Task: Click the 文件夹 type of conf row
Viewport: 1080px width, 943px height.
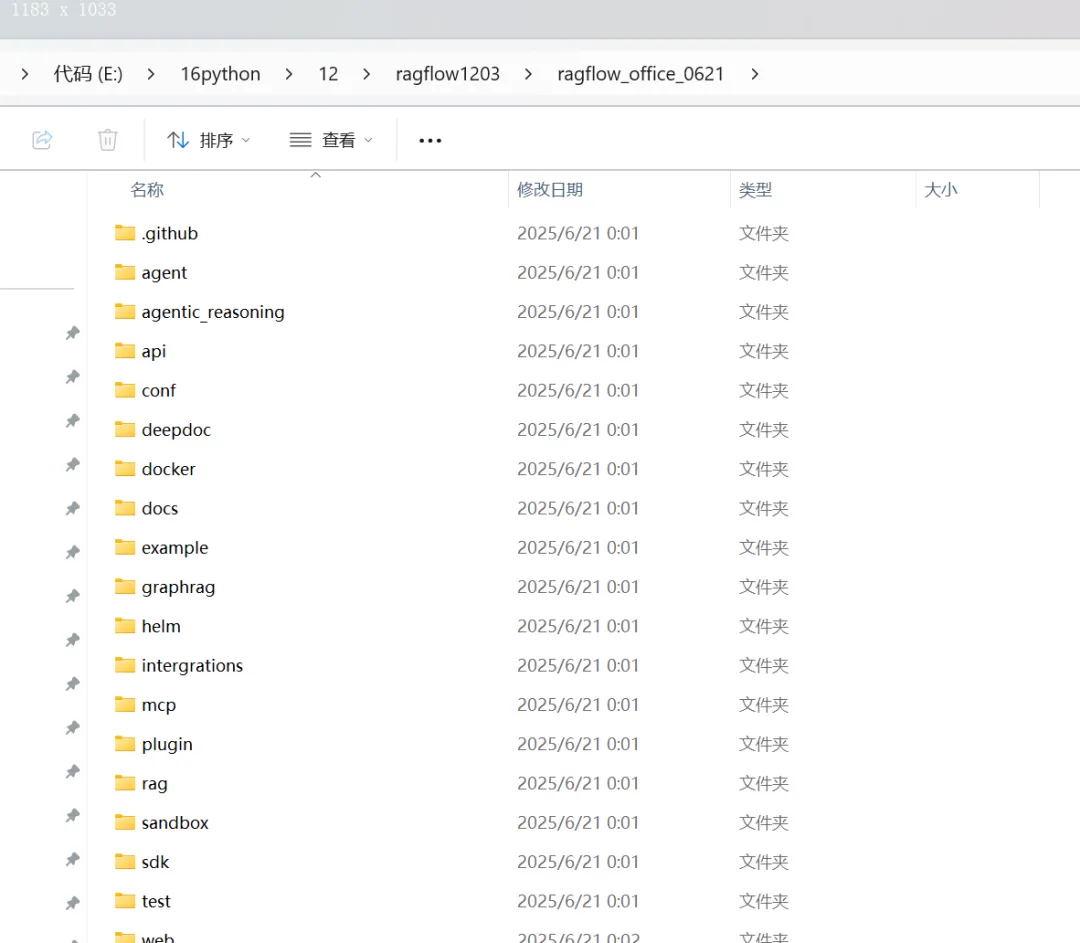Action: (x=763, y=390)
